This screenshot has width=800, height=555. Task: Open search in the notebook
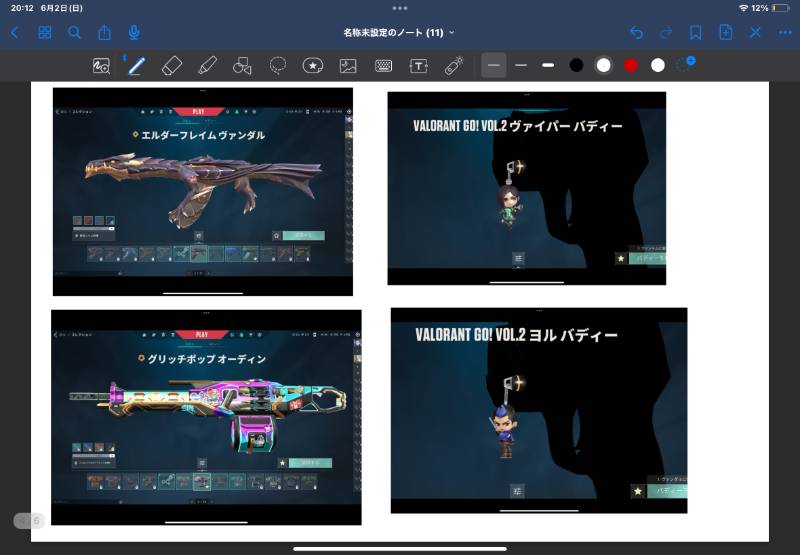pos(74,33)
